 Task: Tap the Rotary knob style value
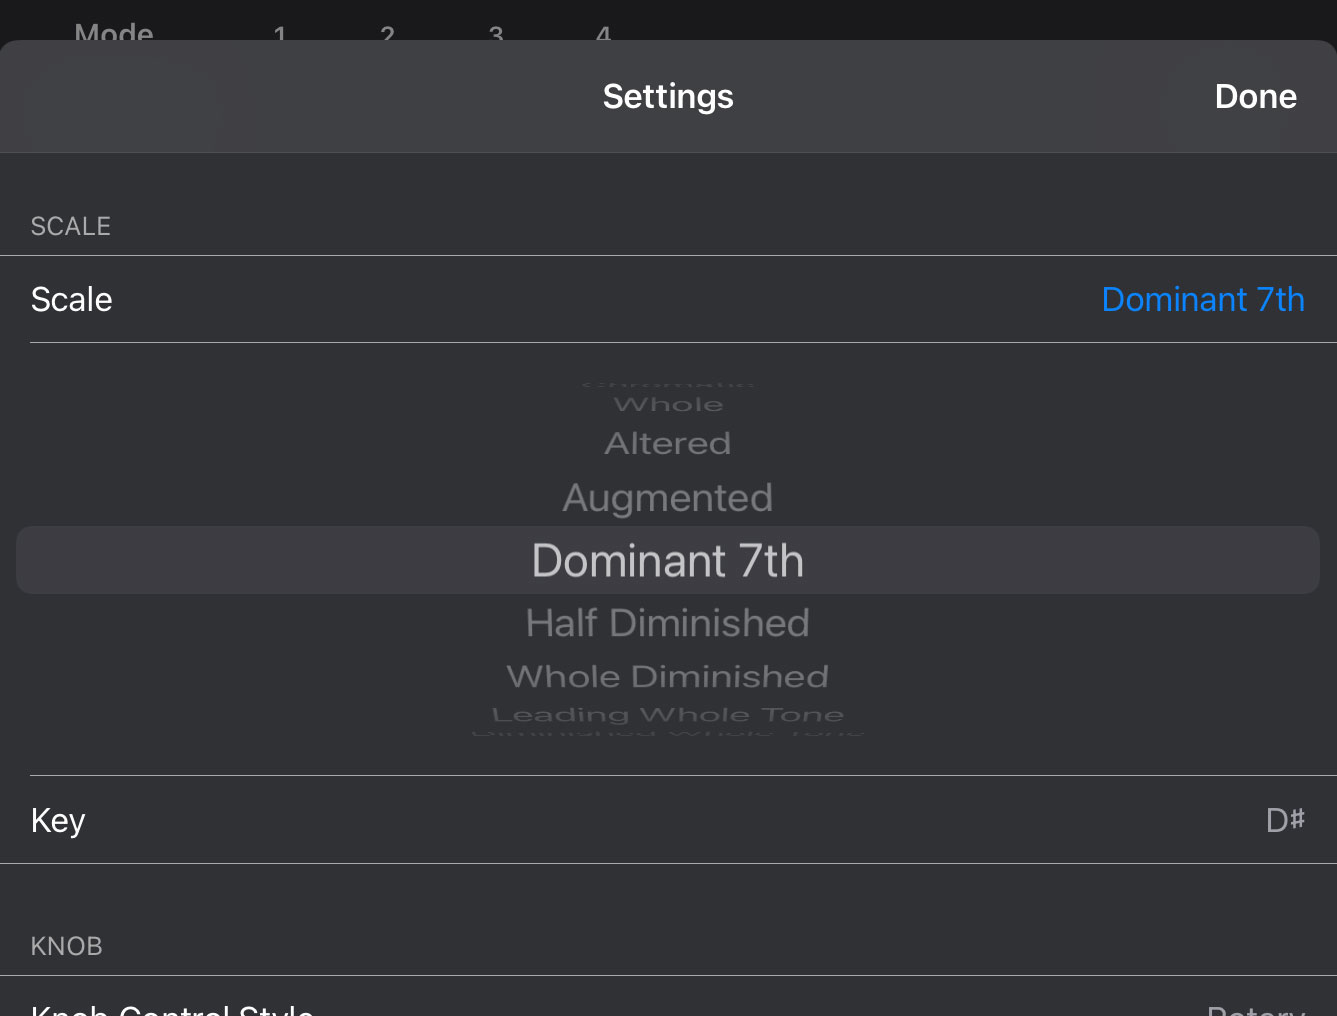coord(1256,1009)
